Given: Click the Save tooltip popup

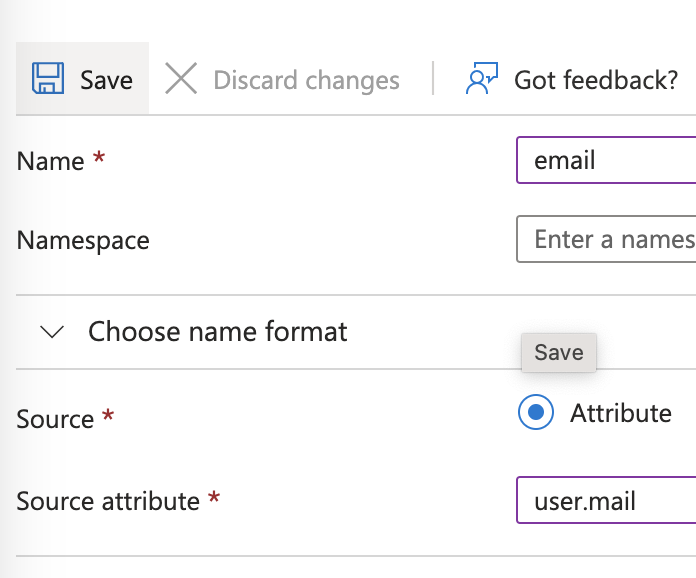Looking at the screenshot, I should 559,352.
